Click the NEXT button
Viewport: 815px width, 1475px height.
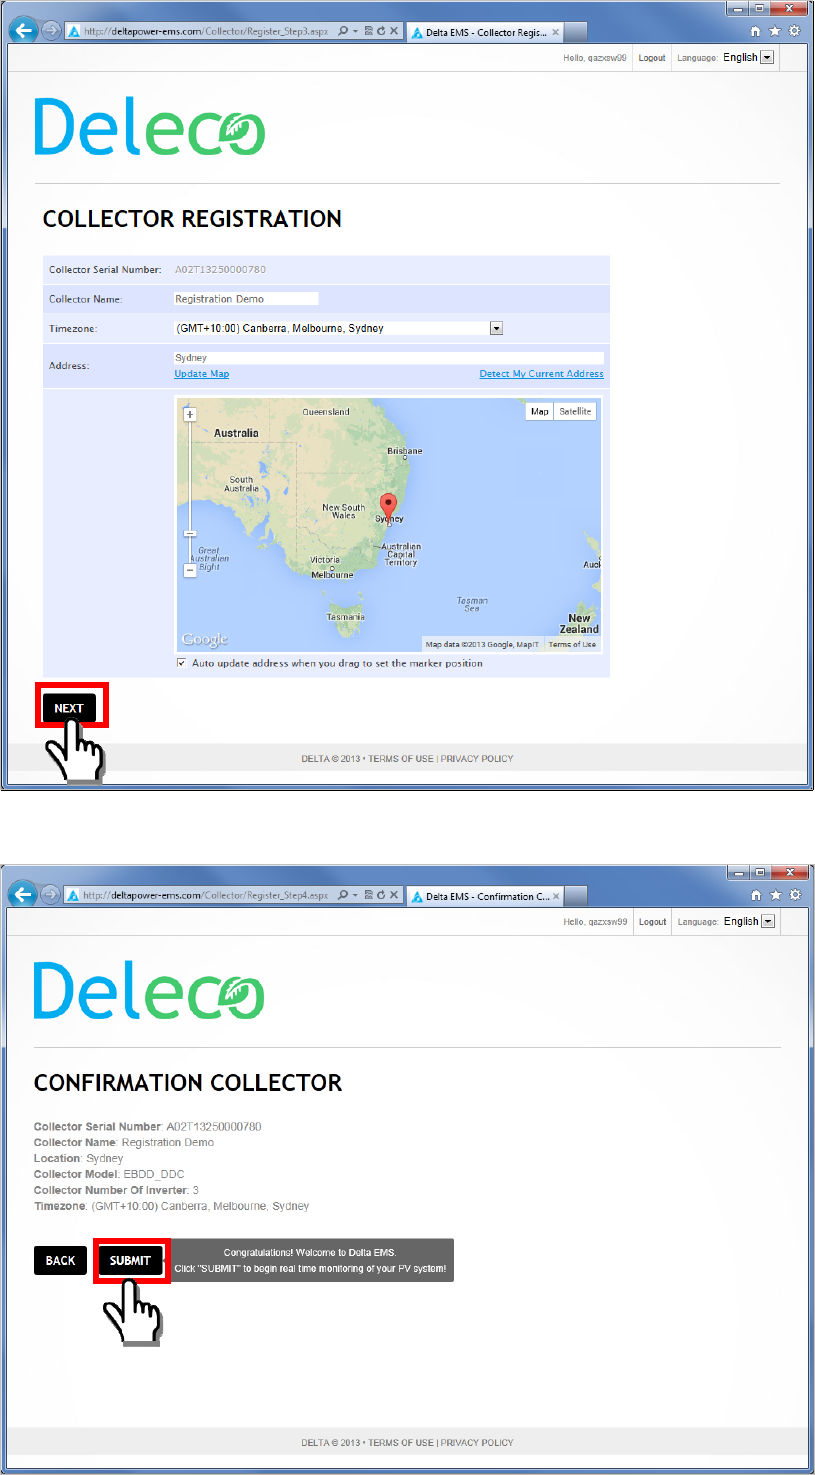[x=69, y=708]
